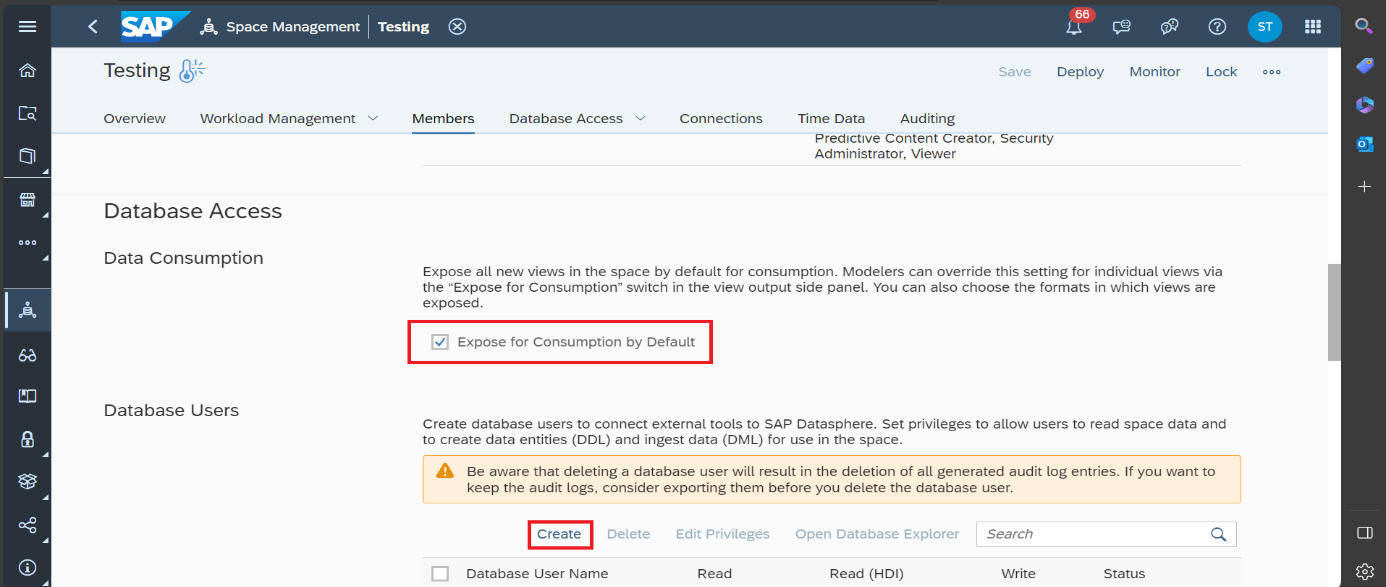This screenshot has height=587, width=1386.
Task: Click the database users Search field
Action: coord(1095,534)
